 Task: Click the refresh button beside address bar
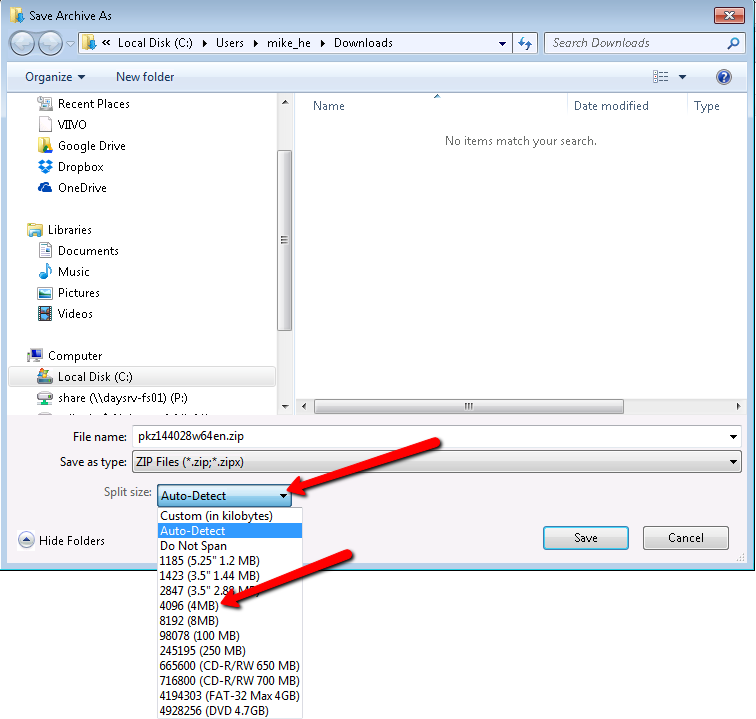coord(525,43)
